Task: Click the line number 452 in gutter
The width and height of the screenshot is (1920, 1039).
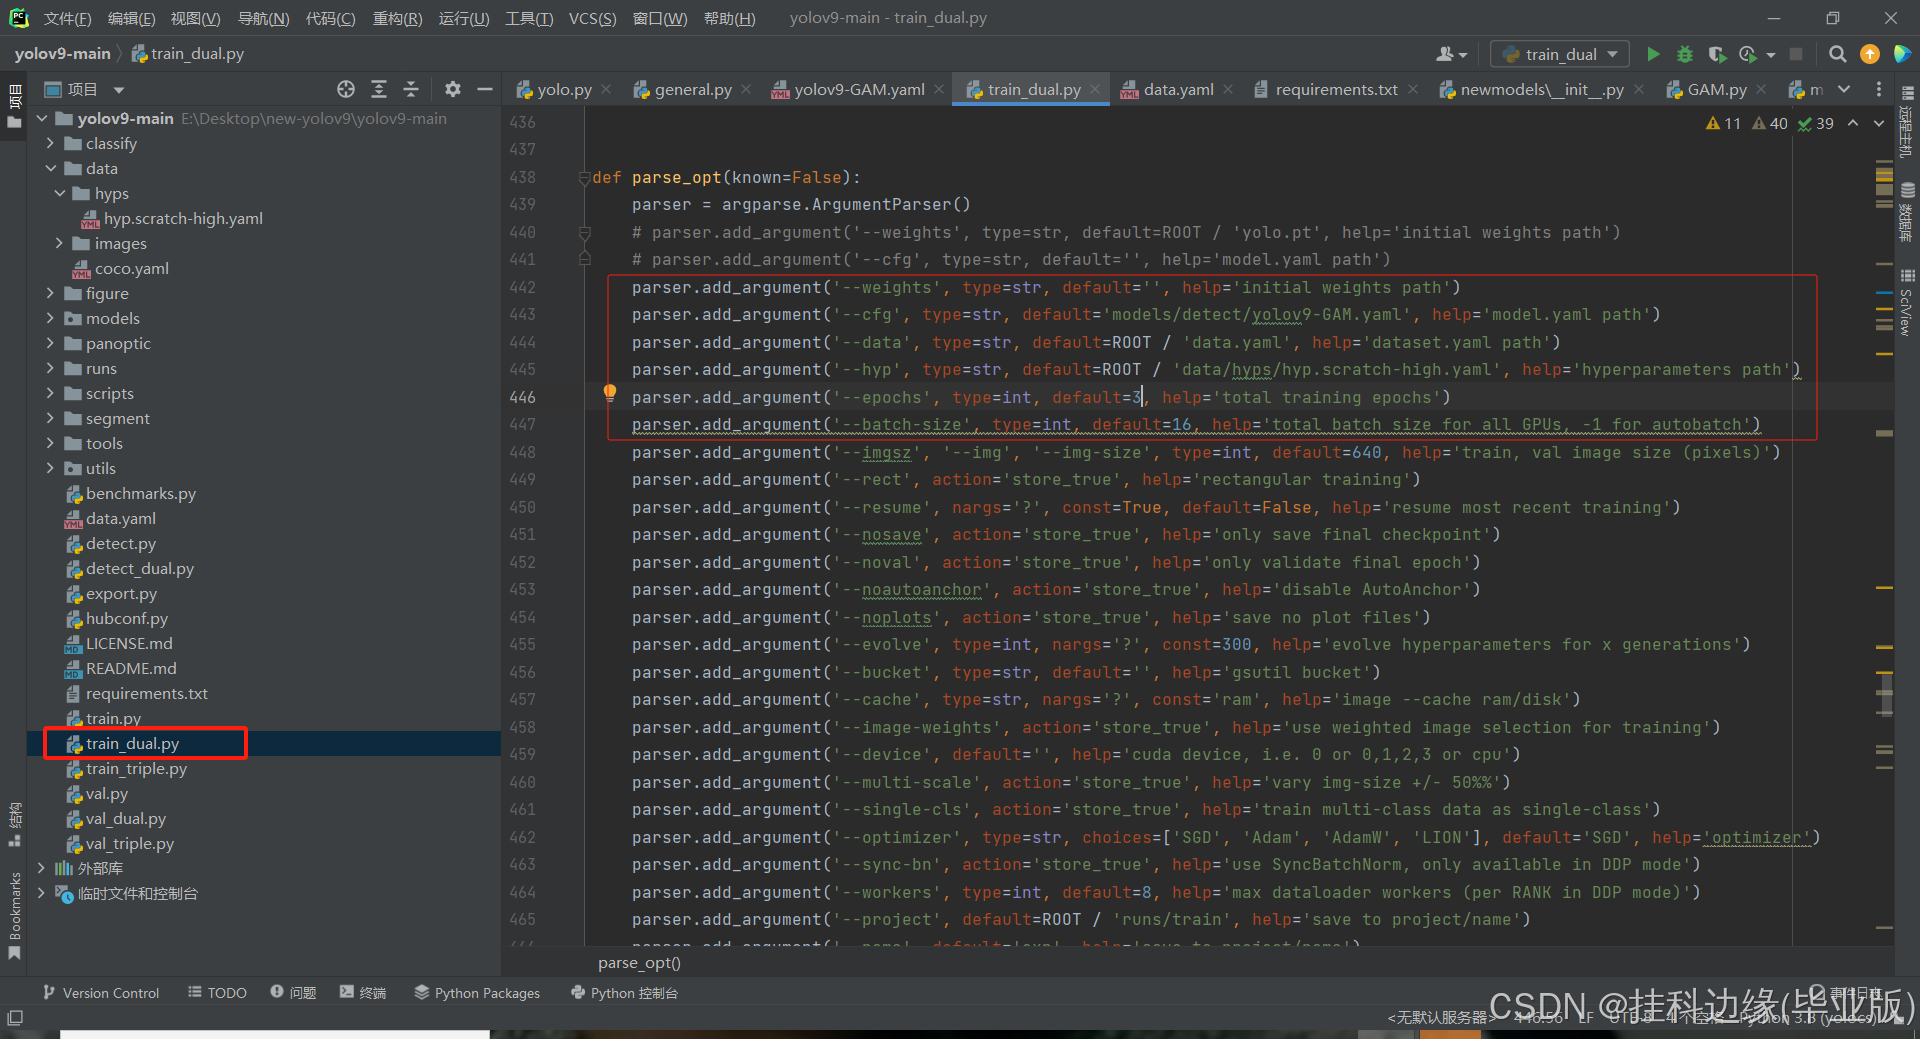Action: 522,562
